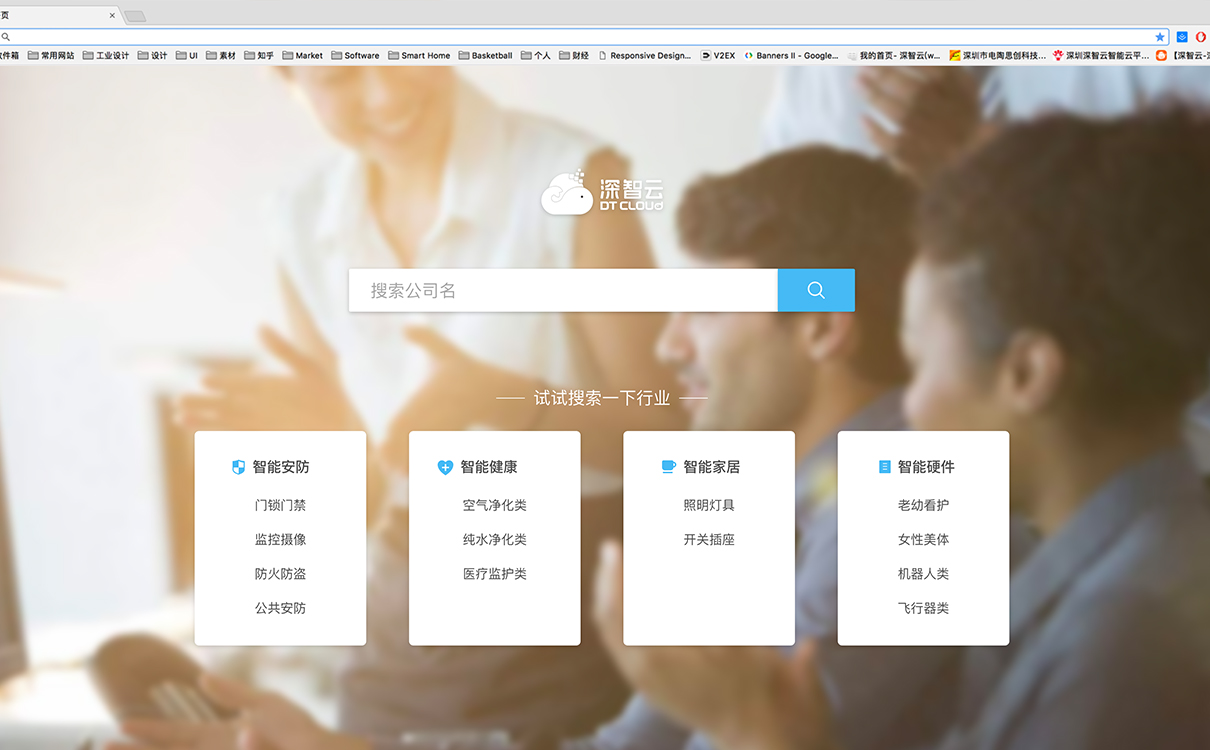The height and width of the screenshot is (750, 1210).
Task: Open the 设计 bookmark folder
Action: coord(153,56)
